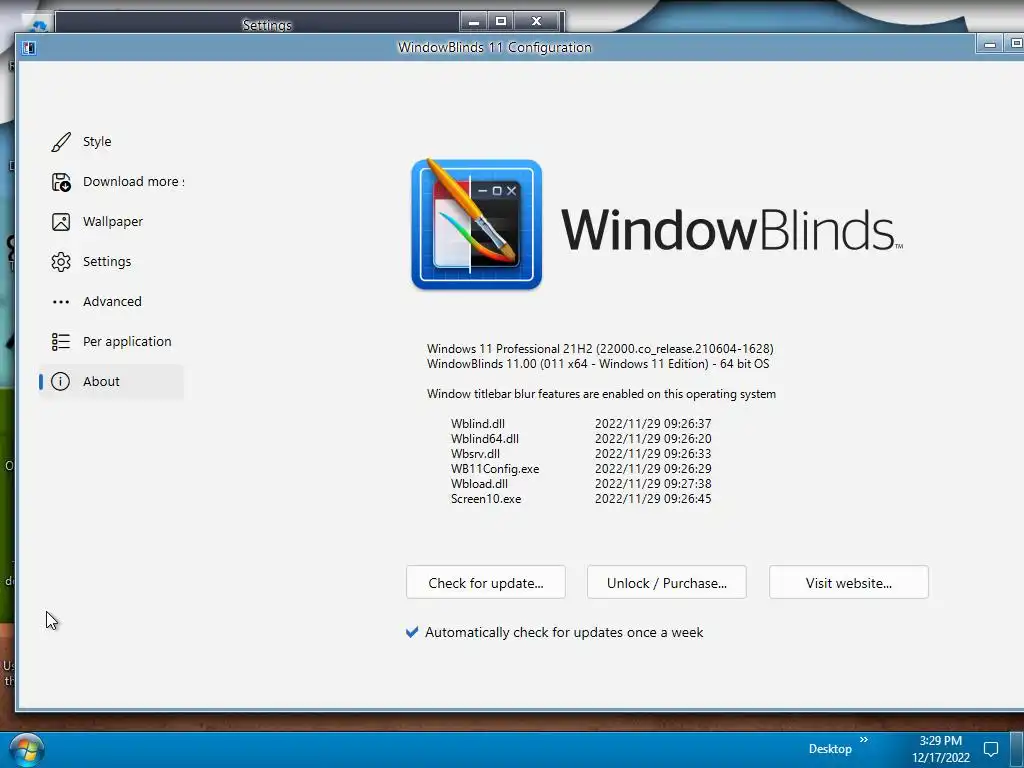This screenshot has height=768, width=1024.
Task: Click the Visit website button
Action: click(849, 583)
